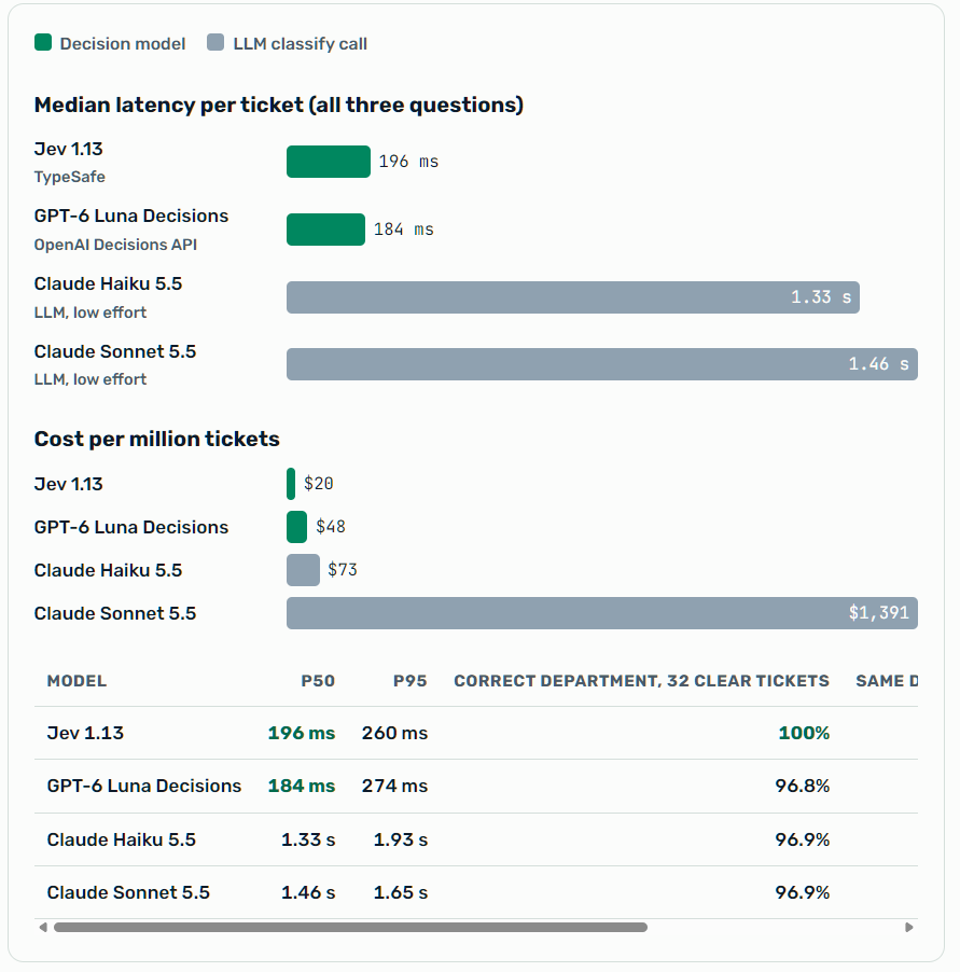The image size is (960, 972).
Task: Click GPT-6 Luna Decisions in the latency chart
Action: [131, 216]
